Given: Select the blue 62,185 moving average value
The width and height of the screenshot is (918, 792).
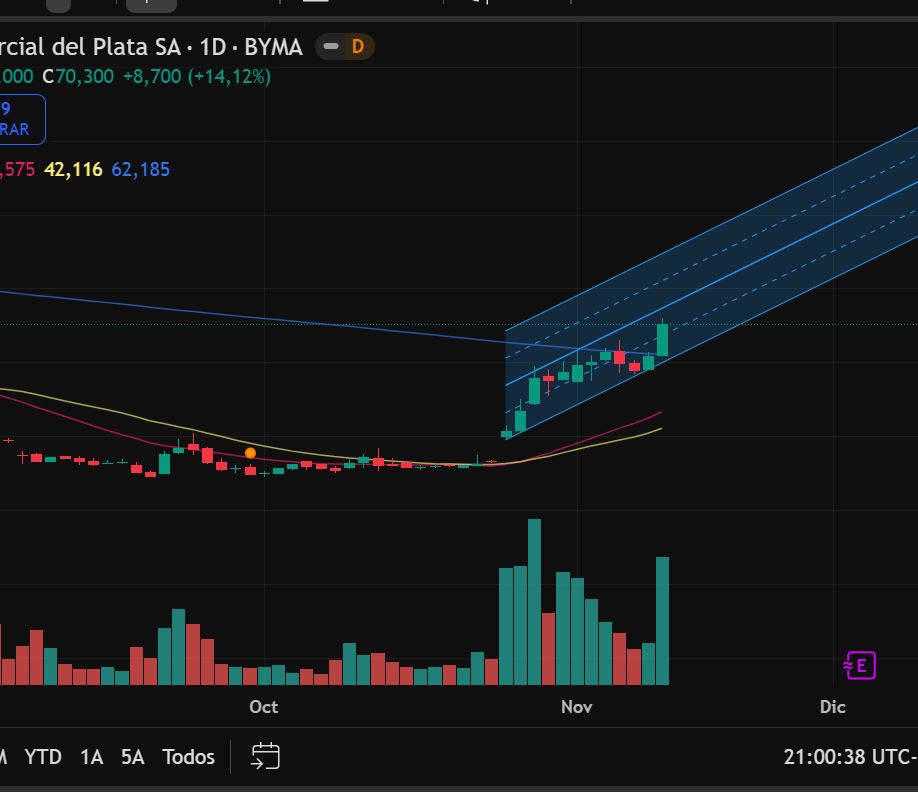Looking at the screenshot, I should 140,170.
